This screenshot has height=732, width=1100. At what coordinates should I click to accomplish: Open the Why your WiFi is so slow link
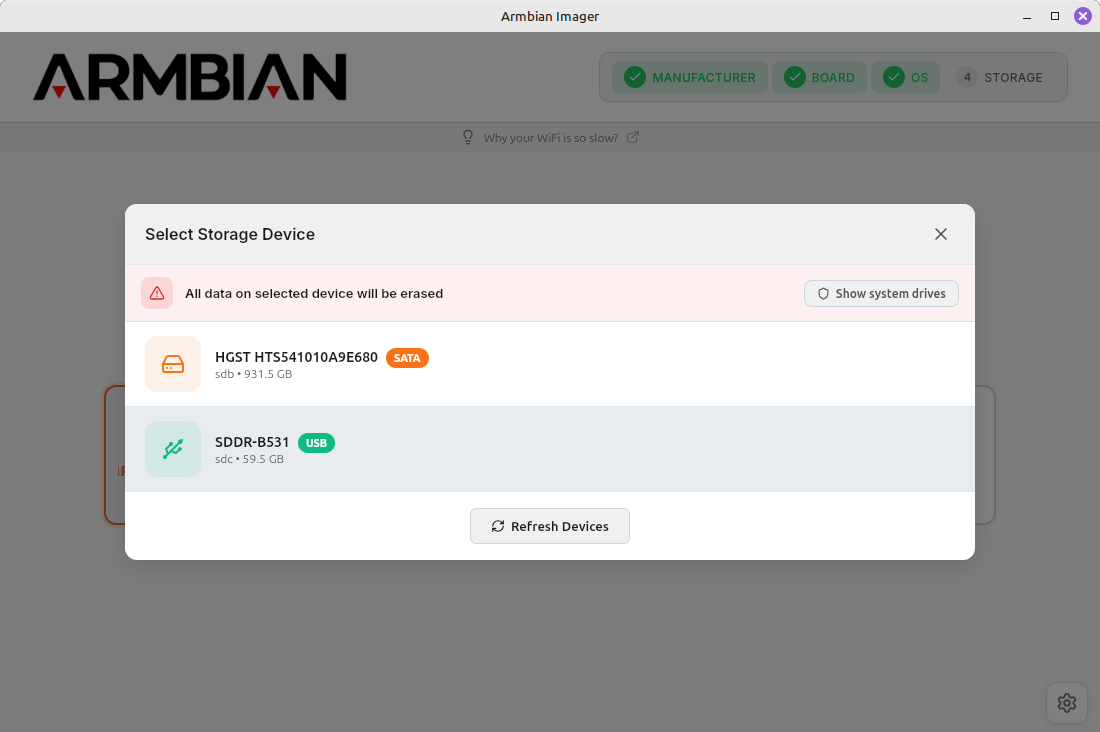tap(551, 137)
